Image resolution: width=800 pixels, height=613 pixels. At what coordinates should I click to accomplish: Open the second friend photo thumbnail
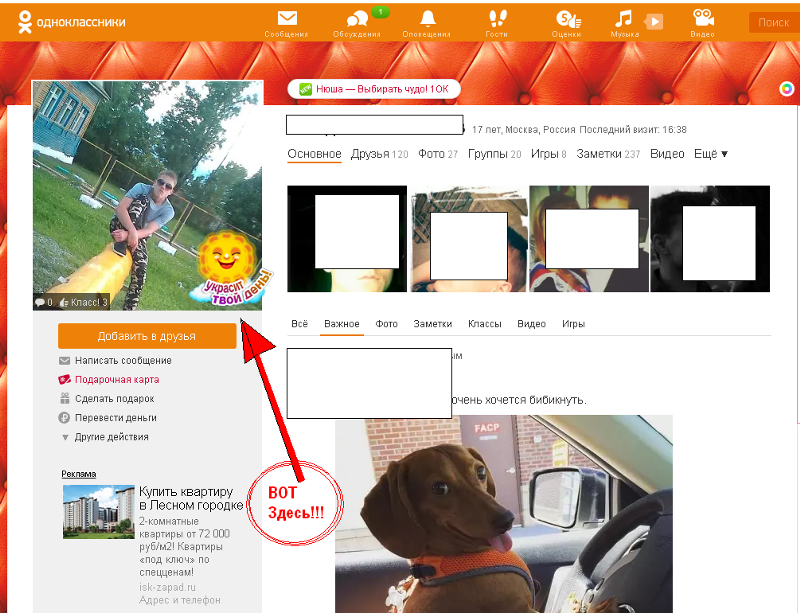point(468,239)
